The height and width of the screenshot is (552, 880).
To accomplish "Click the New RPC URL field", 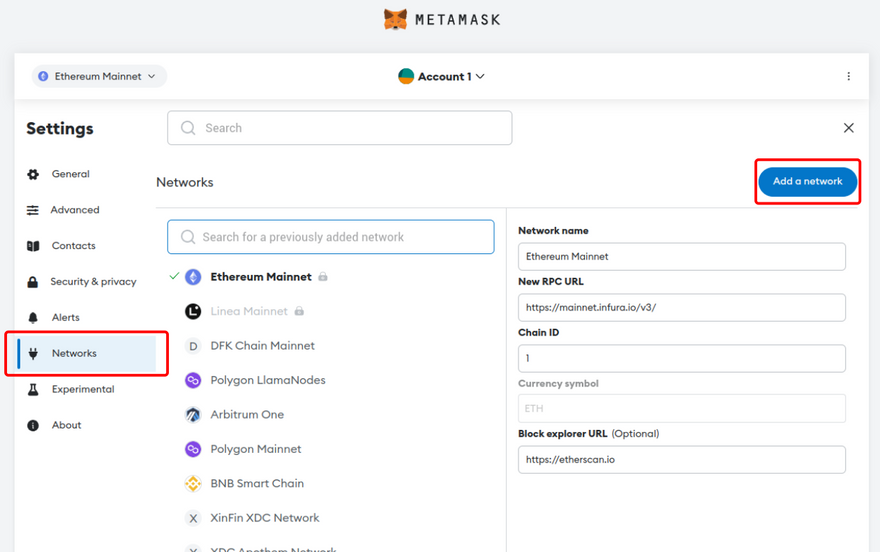I will click(681, 308).
